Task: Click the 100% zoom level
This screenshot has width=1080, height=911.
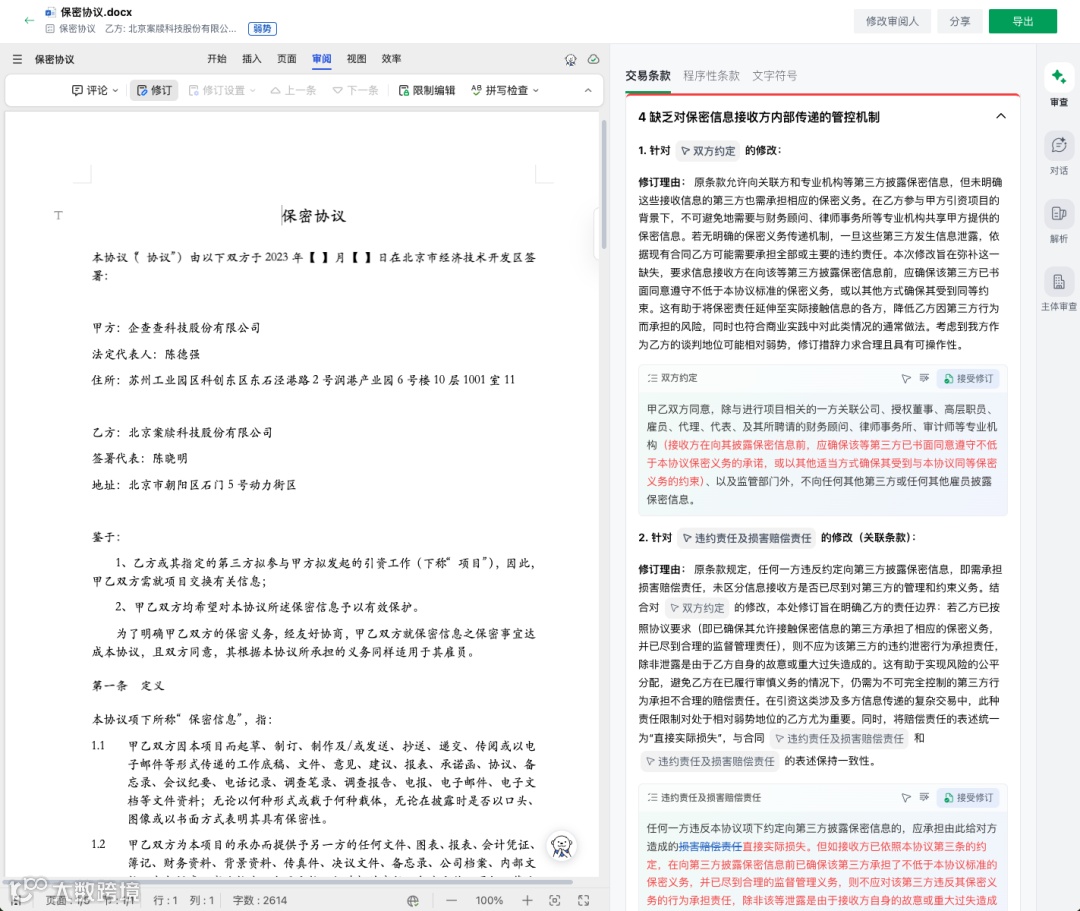Action: (489, 901)
